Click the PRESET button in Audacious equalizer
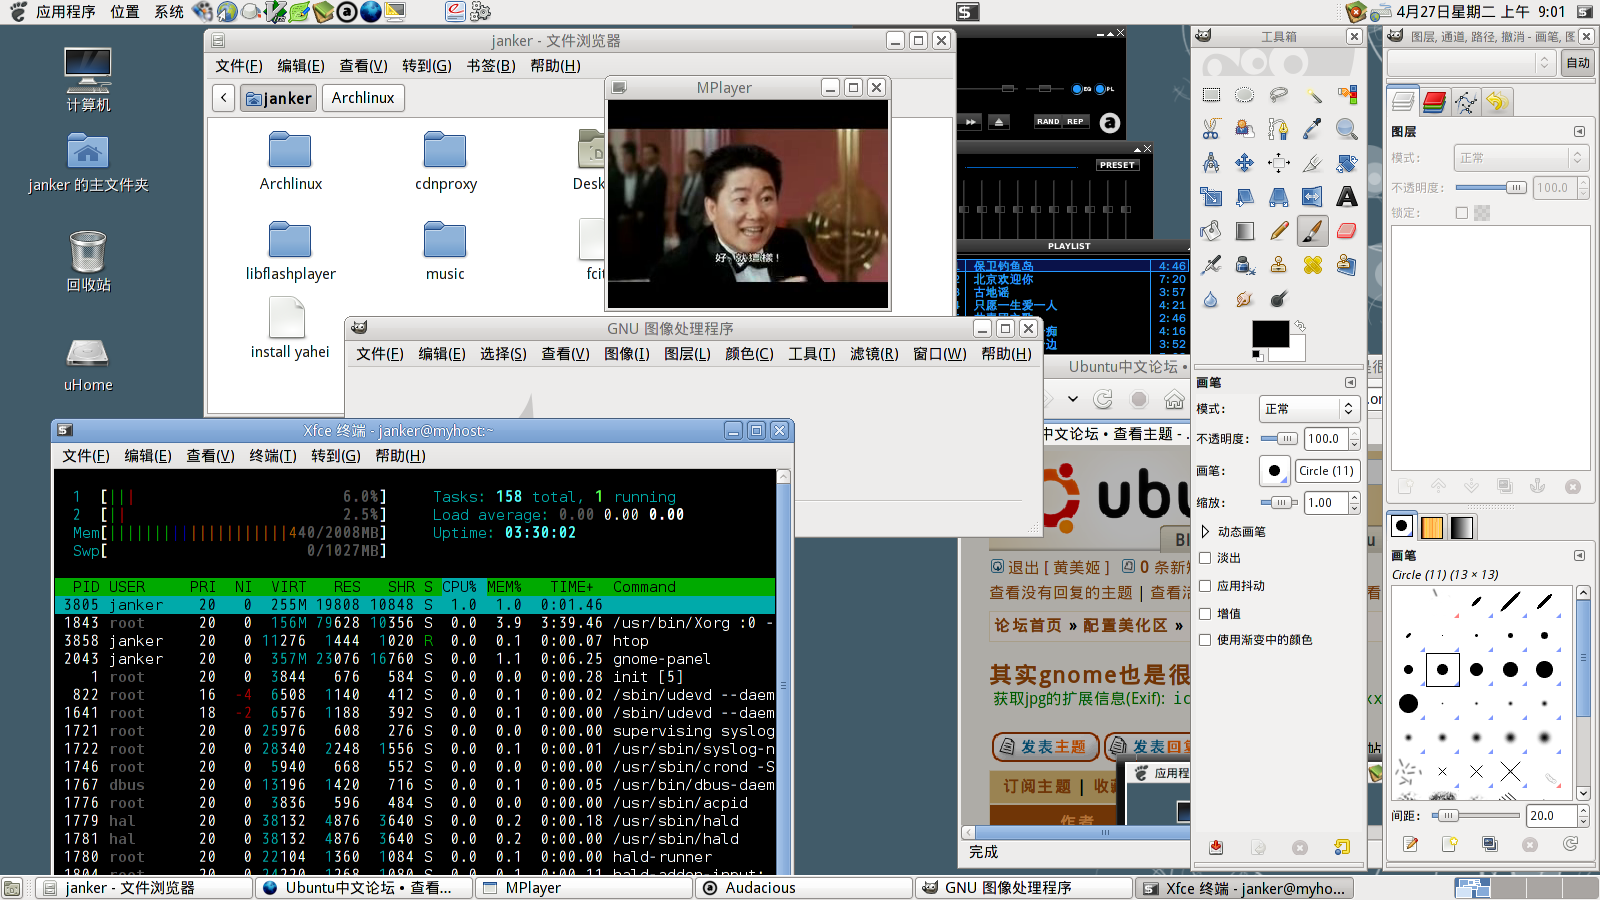 click(x=1117, y=165)
